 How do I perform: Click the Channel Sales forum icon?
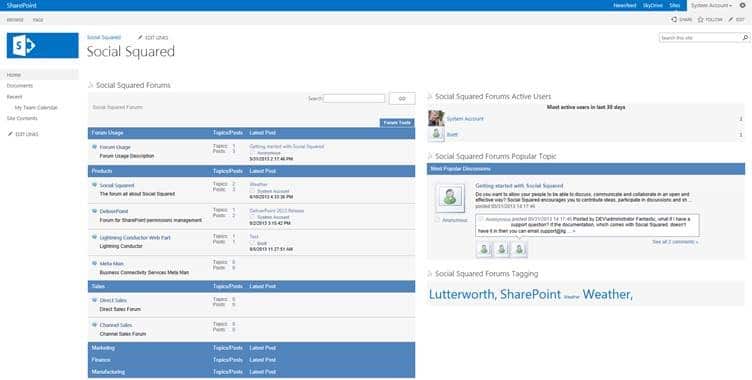pos(94,325)
